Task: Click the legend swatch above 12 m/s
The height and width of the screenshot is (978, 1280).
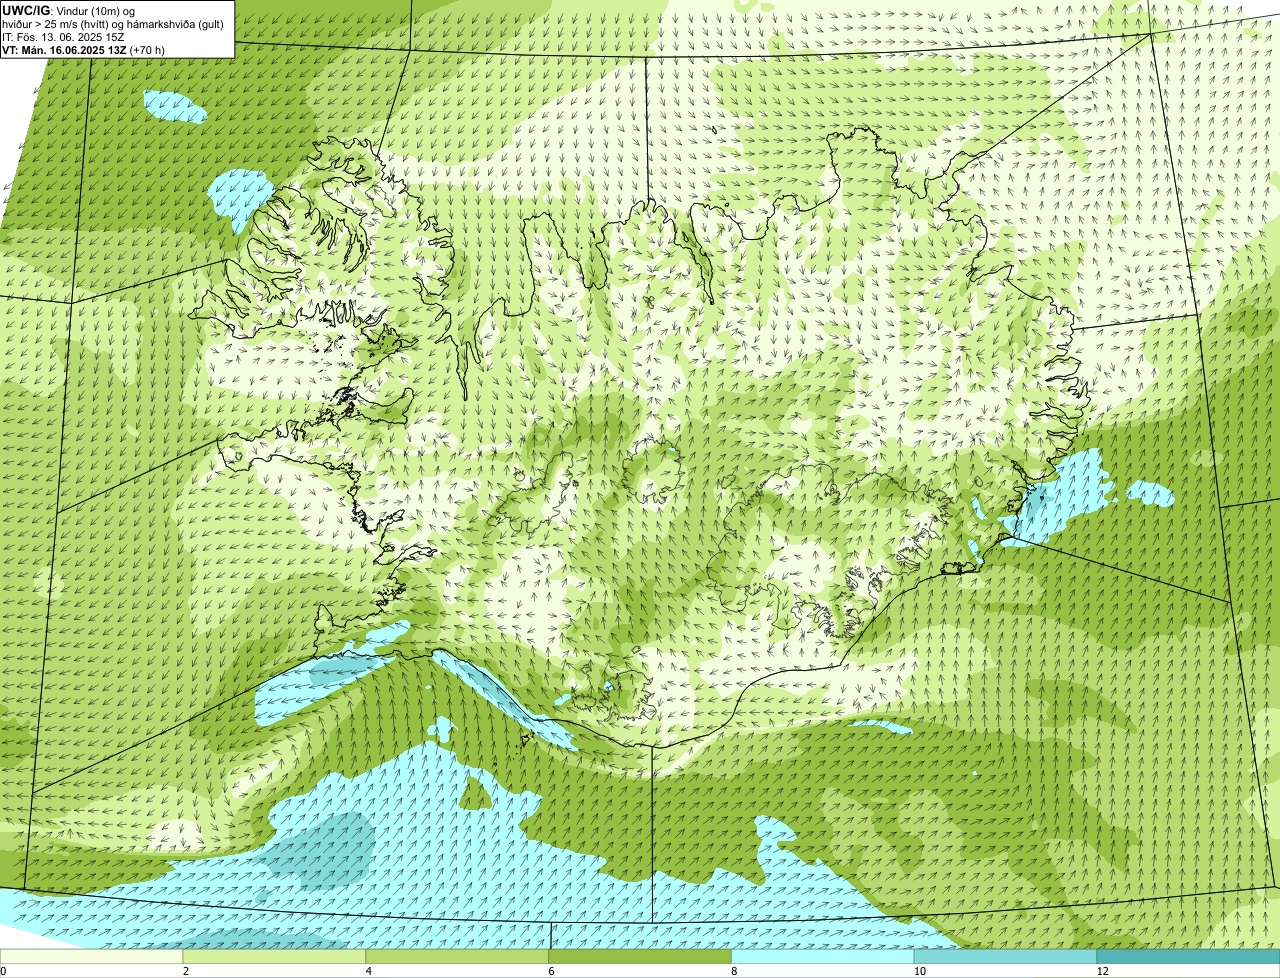Action: click(1188, 956)
